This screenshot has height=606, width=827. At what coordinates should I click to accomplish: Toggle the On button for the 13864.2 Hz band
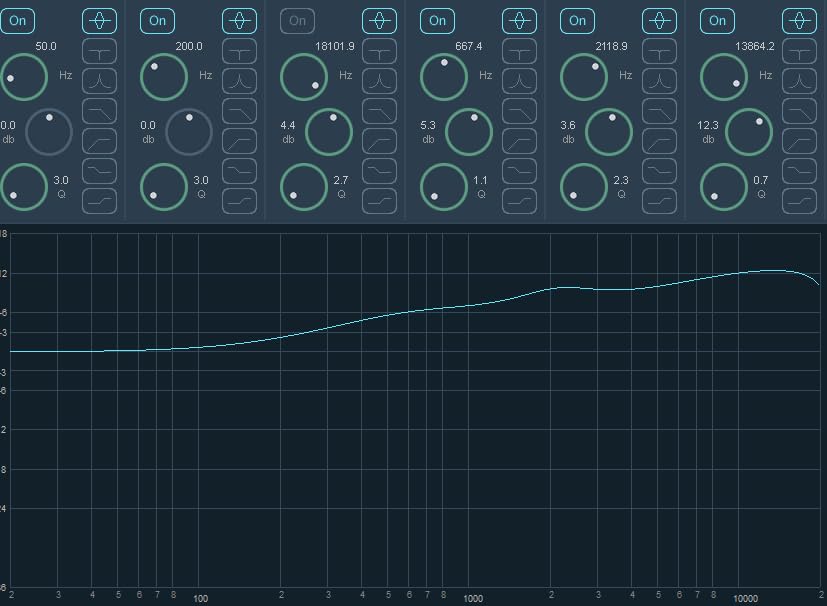(717, 21)
